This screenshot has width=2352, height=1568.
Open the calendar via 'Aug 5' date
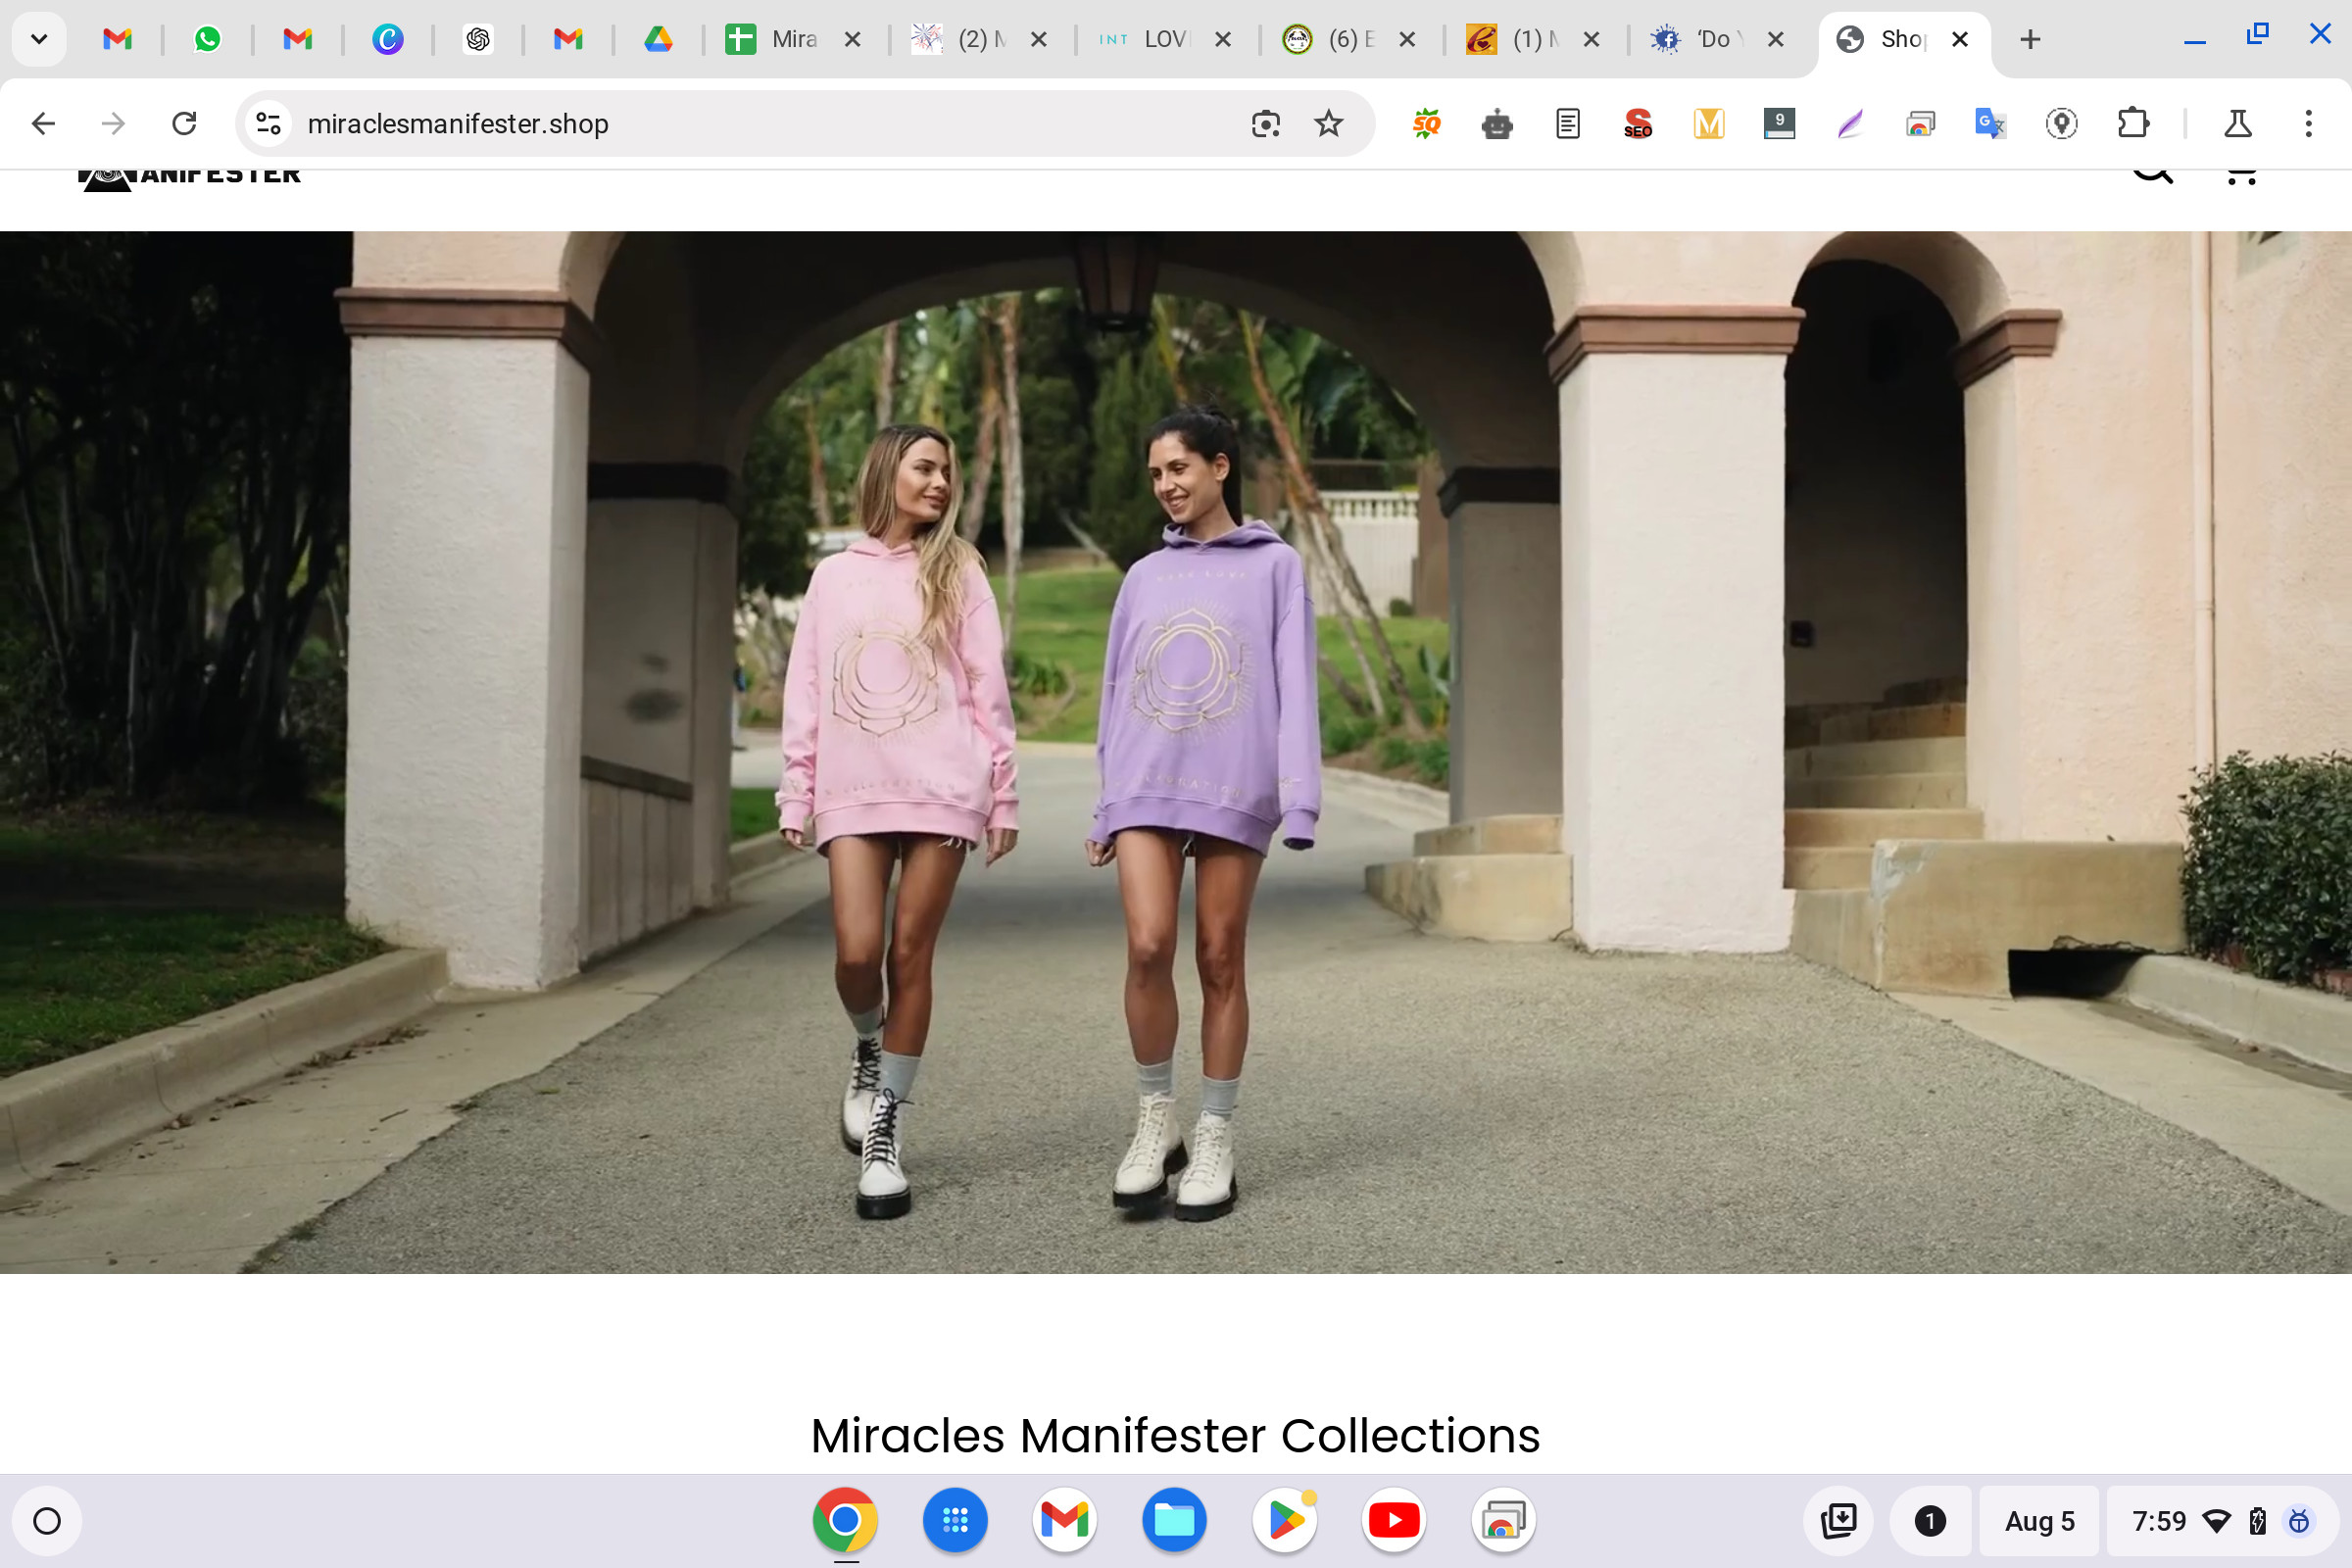(2040, 1521)
